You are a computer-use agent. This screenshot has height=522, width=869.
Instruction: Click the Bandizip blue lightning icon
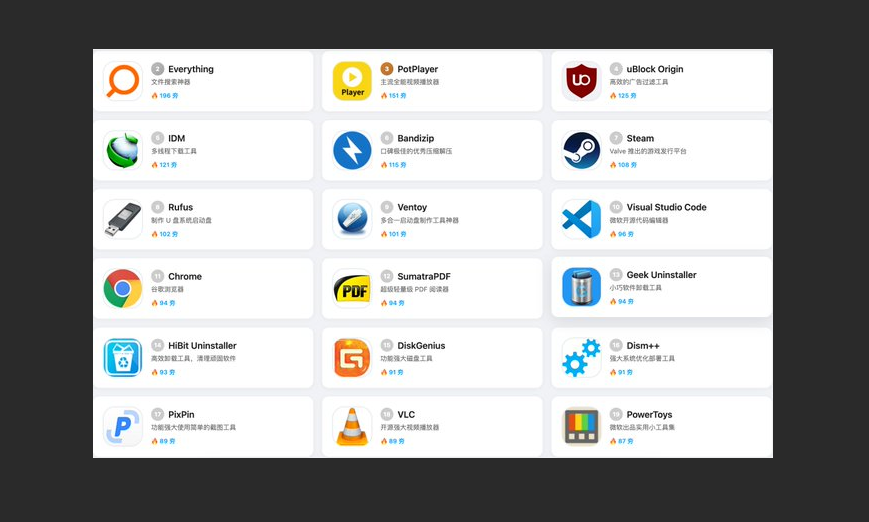352,150
